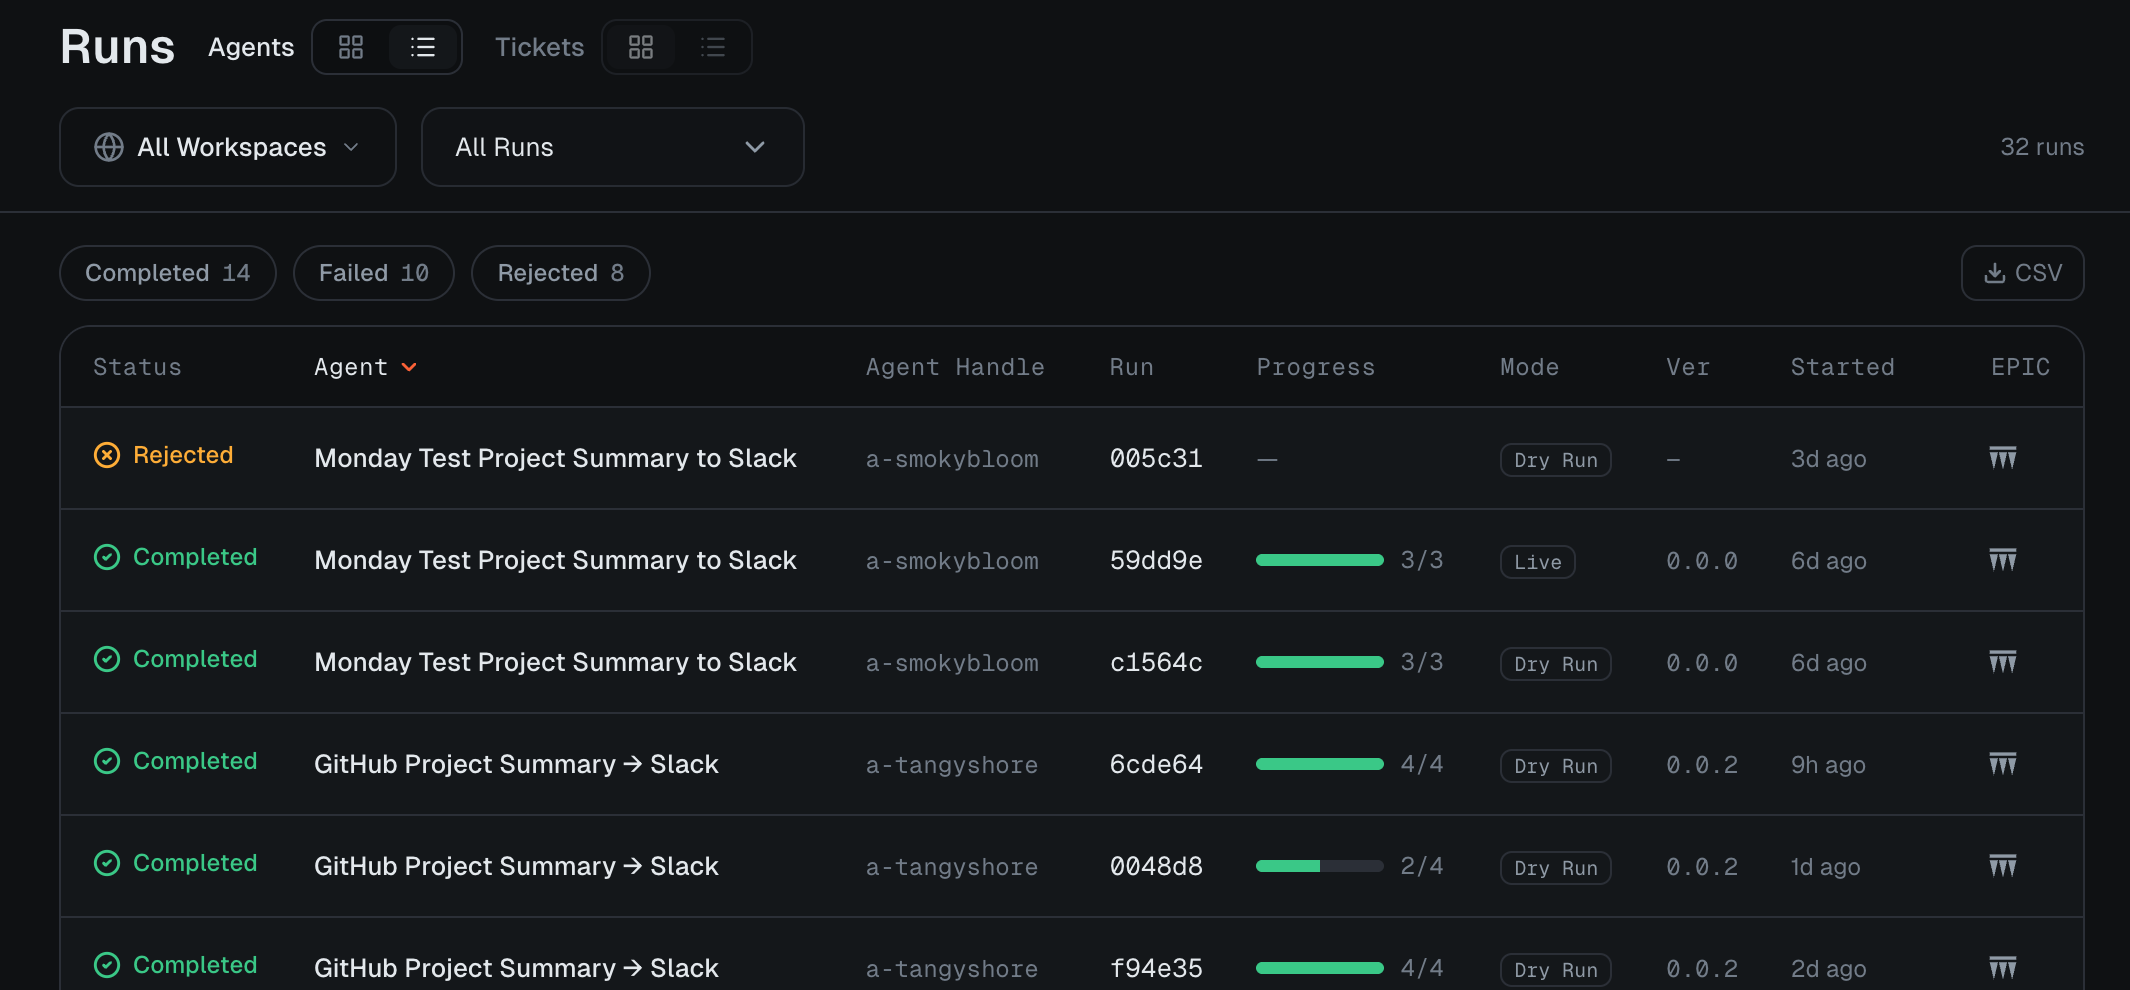Expand the All Runs dropdown
The width and height of the screenshot is (2130, 990).
[613, 147]
